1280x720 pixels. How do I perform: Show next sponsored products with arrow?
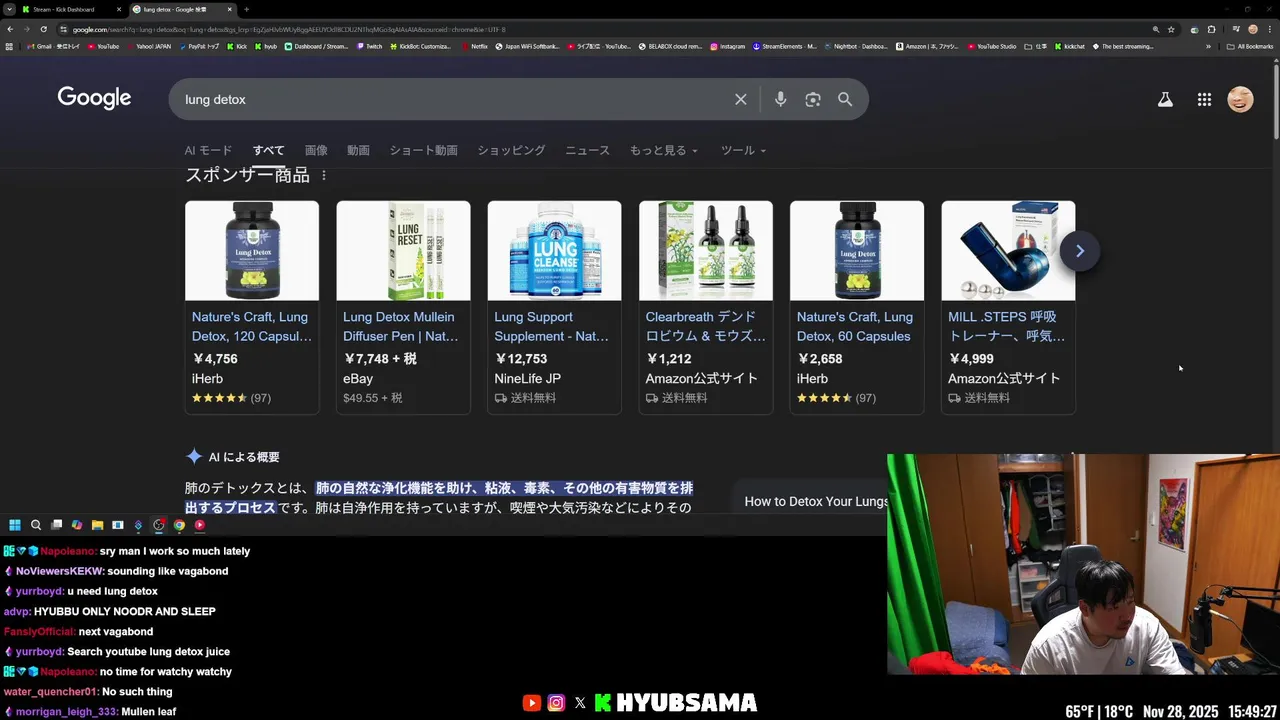[1079, 251]
